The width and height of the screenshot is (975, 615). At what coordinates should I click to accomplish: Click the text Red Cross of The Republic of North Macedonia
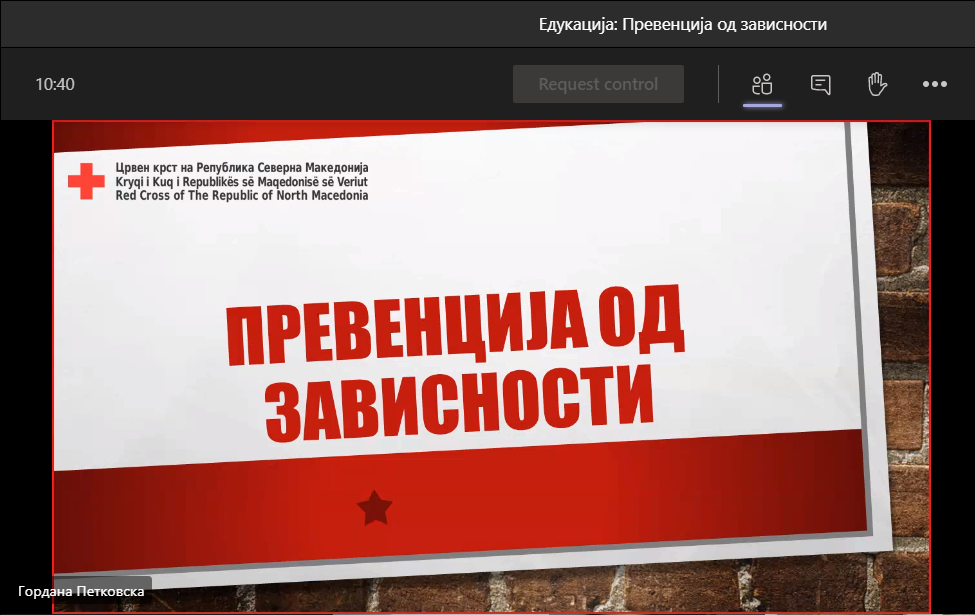(x=242, y=195)
